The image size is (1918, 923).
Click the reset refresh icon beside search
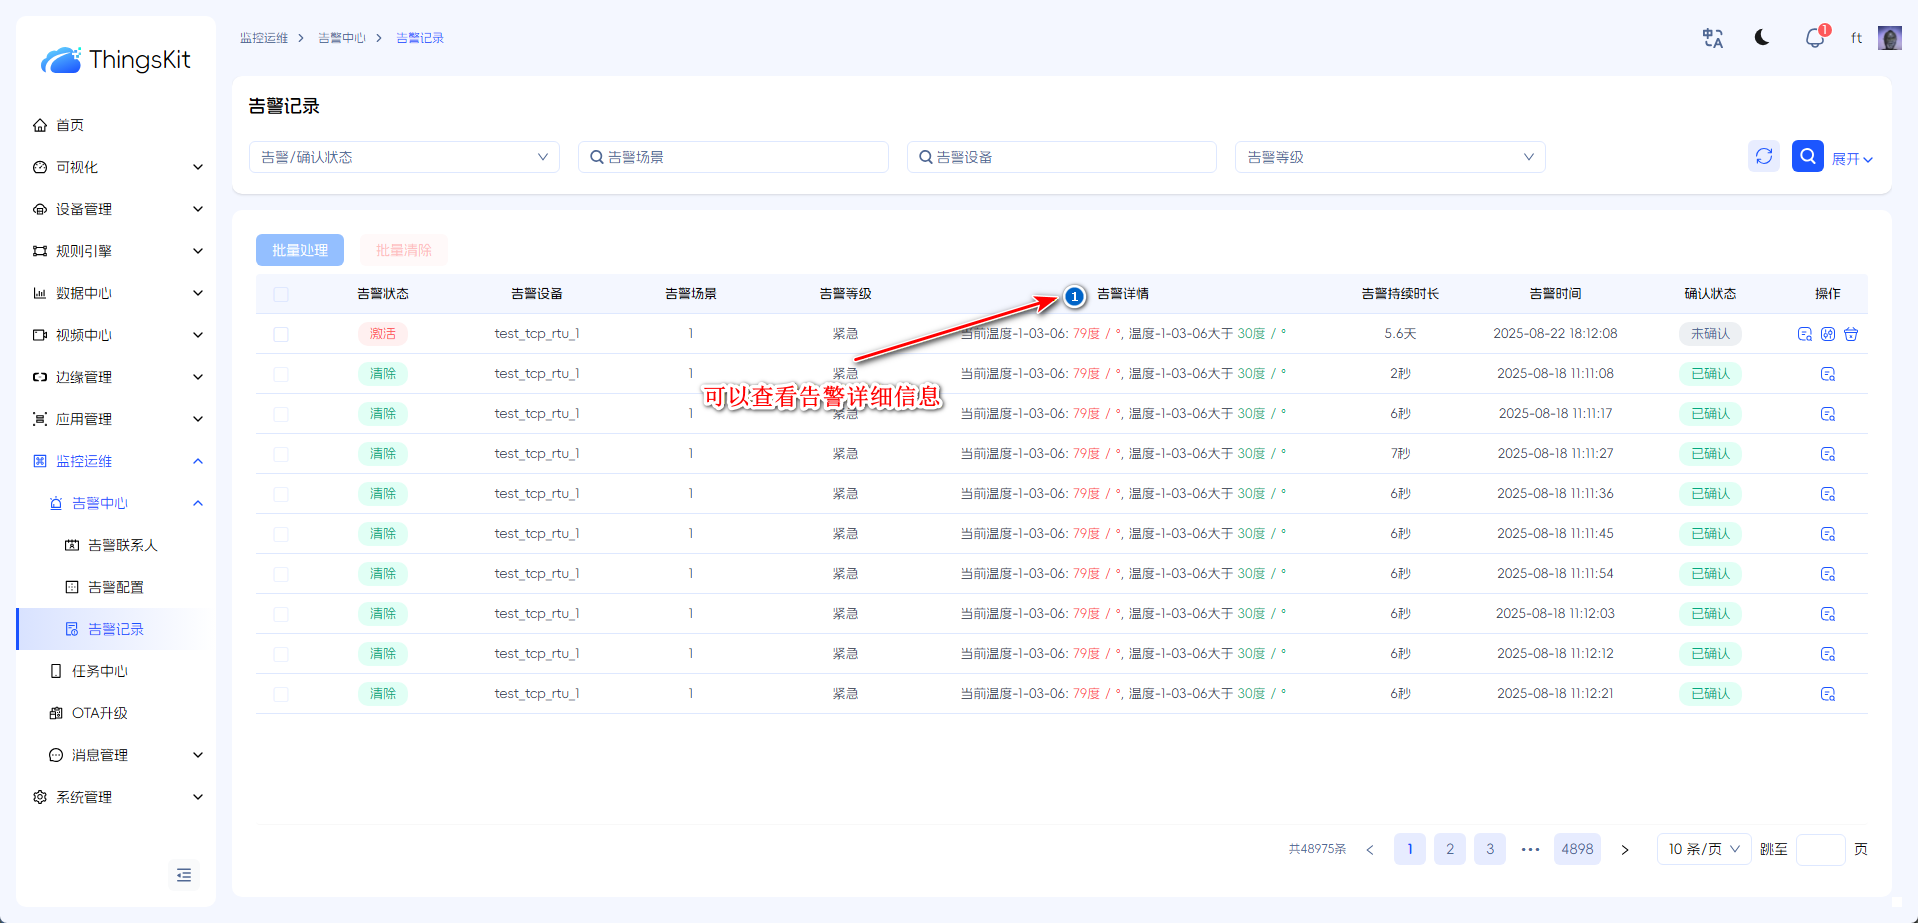(x=1764, y=156)
